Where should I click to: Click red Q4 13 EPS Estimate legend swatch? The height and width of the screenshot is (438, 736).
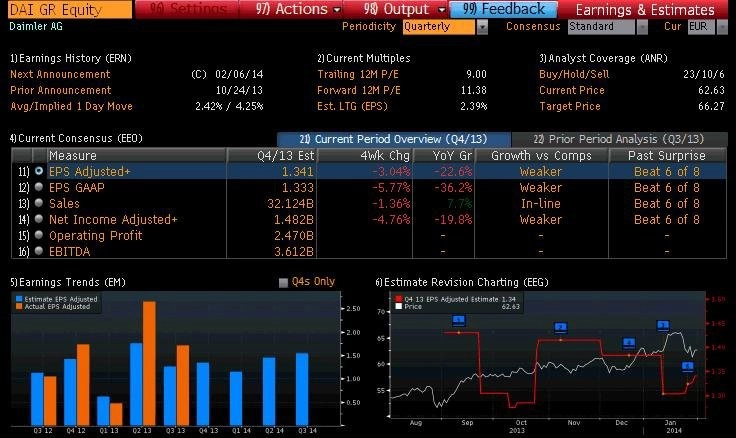click(399, 299)
